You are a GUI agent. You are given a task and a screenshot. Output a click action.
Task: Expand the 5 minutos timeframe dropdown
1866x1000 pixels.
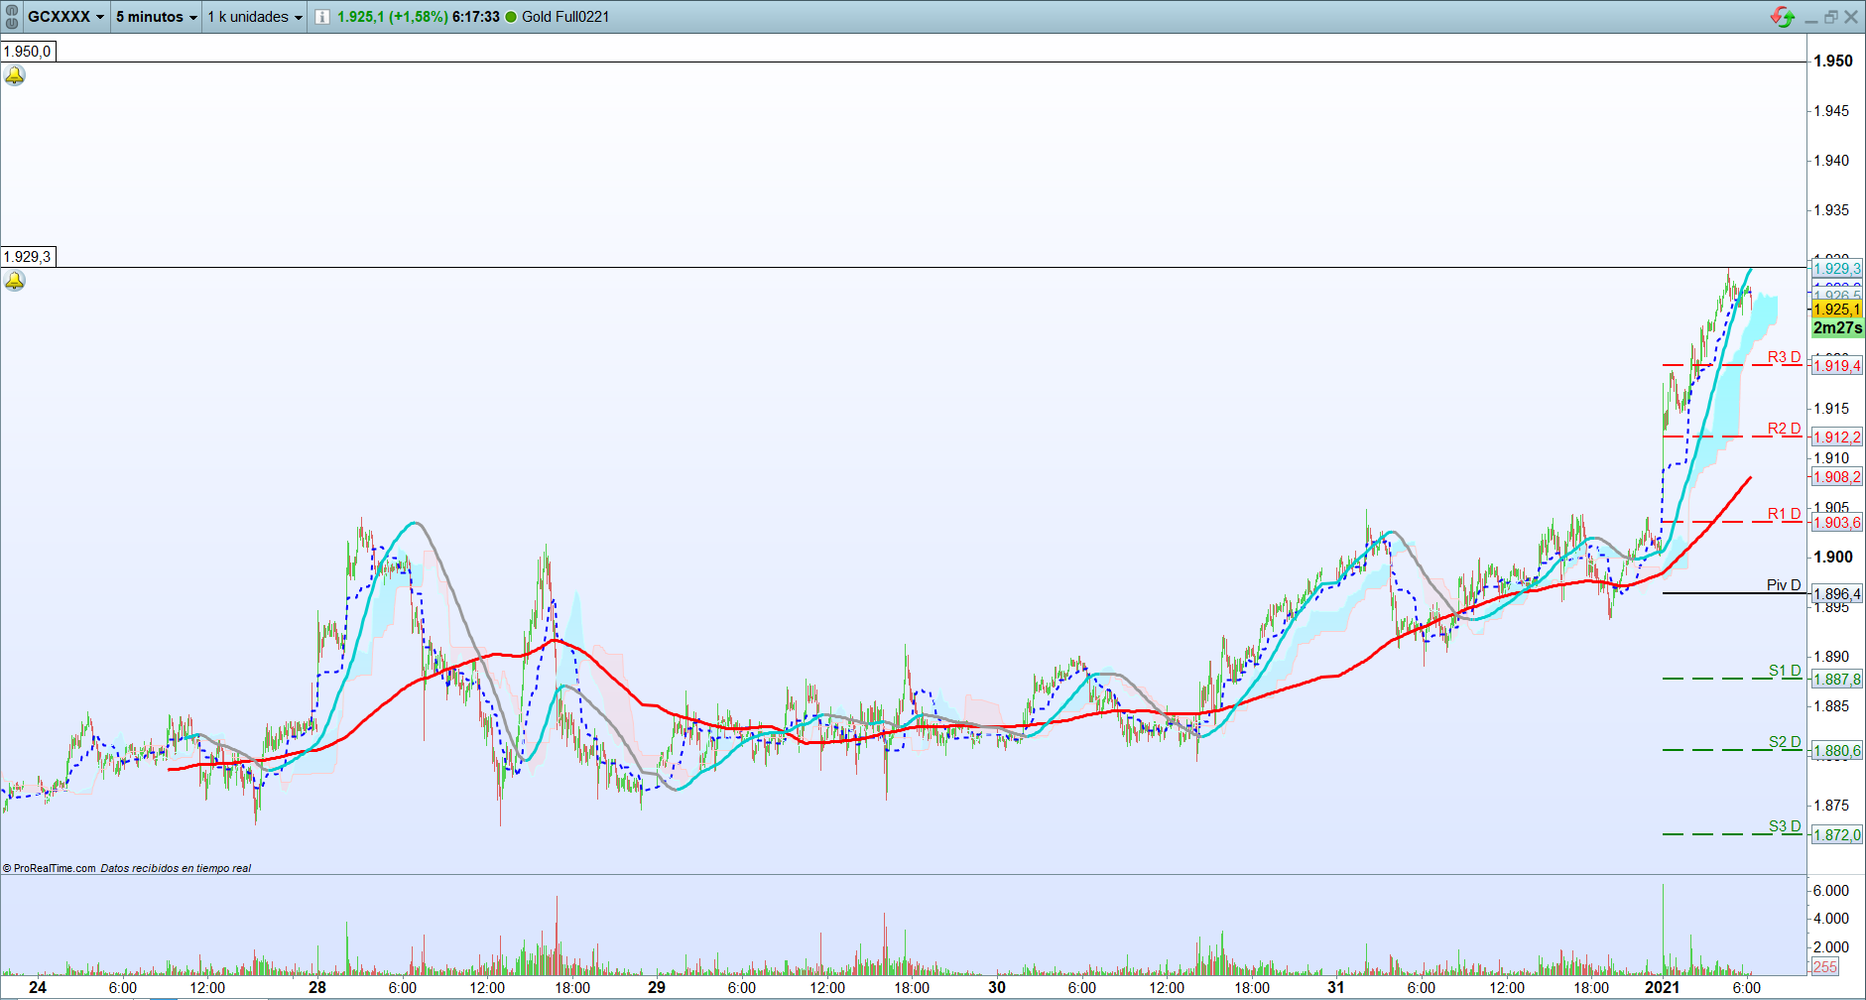point(156,17)
